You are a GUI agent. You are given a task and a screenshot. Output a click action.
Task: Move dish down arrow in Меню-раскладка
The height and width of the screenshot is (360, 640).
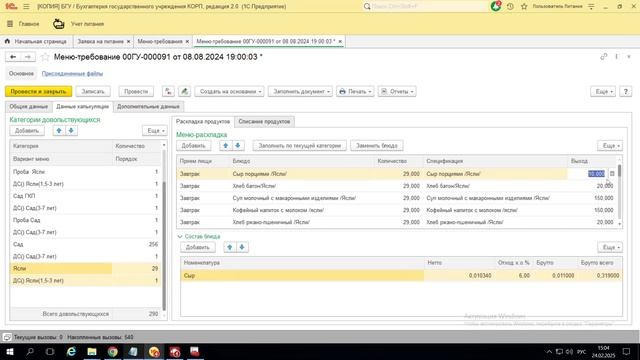pos(238,146)
